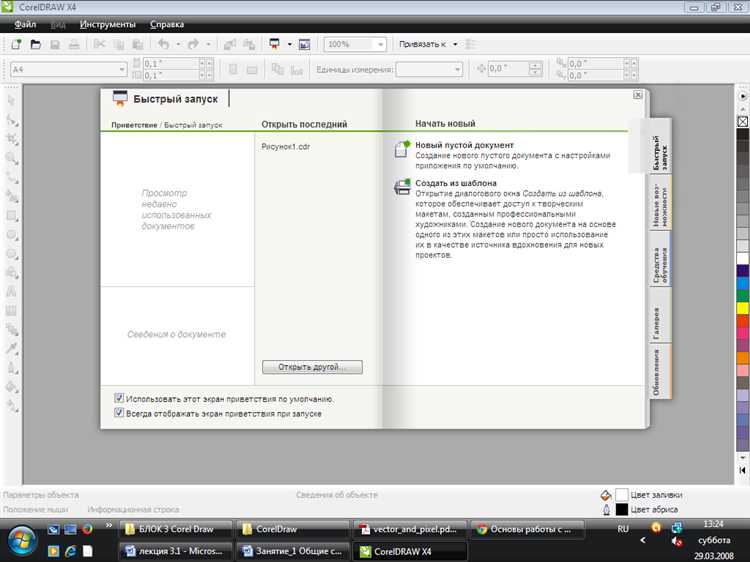
Task: Select the Ellipse tool in toolbox
Action: coord(11,234)
